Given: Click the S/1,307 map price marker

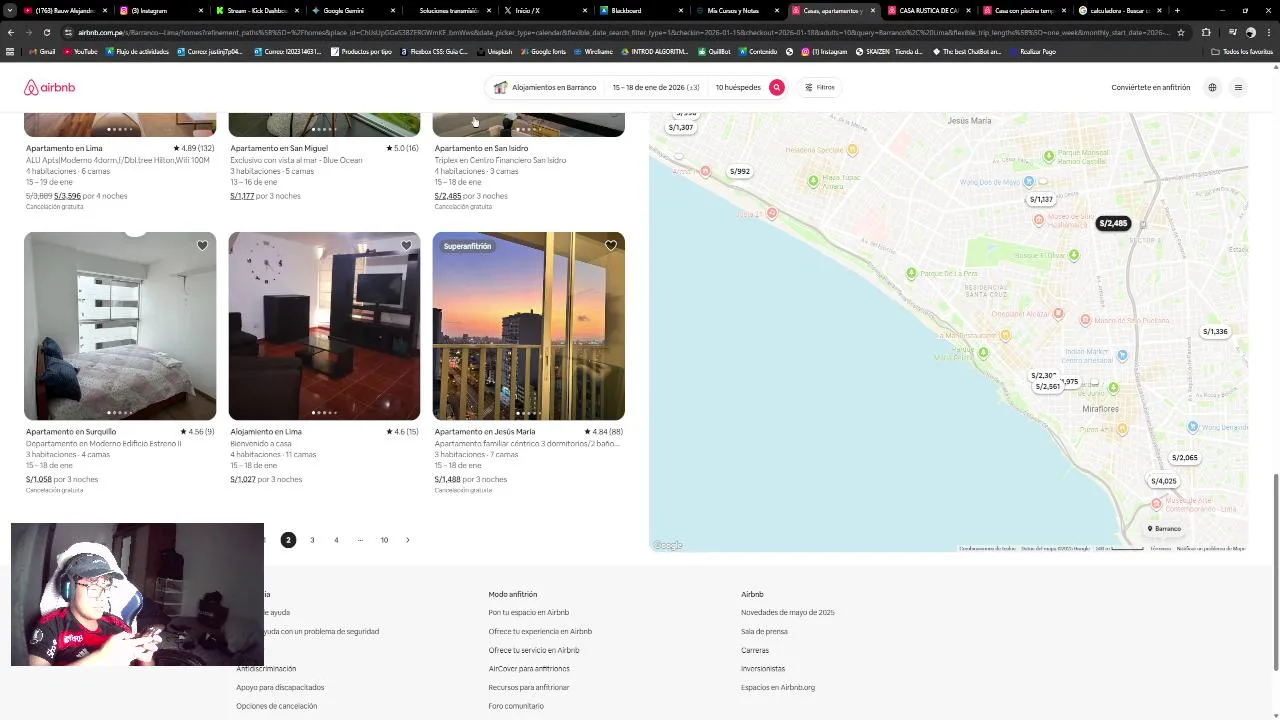Looking at the screenshot, I should 680,127.
